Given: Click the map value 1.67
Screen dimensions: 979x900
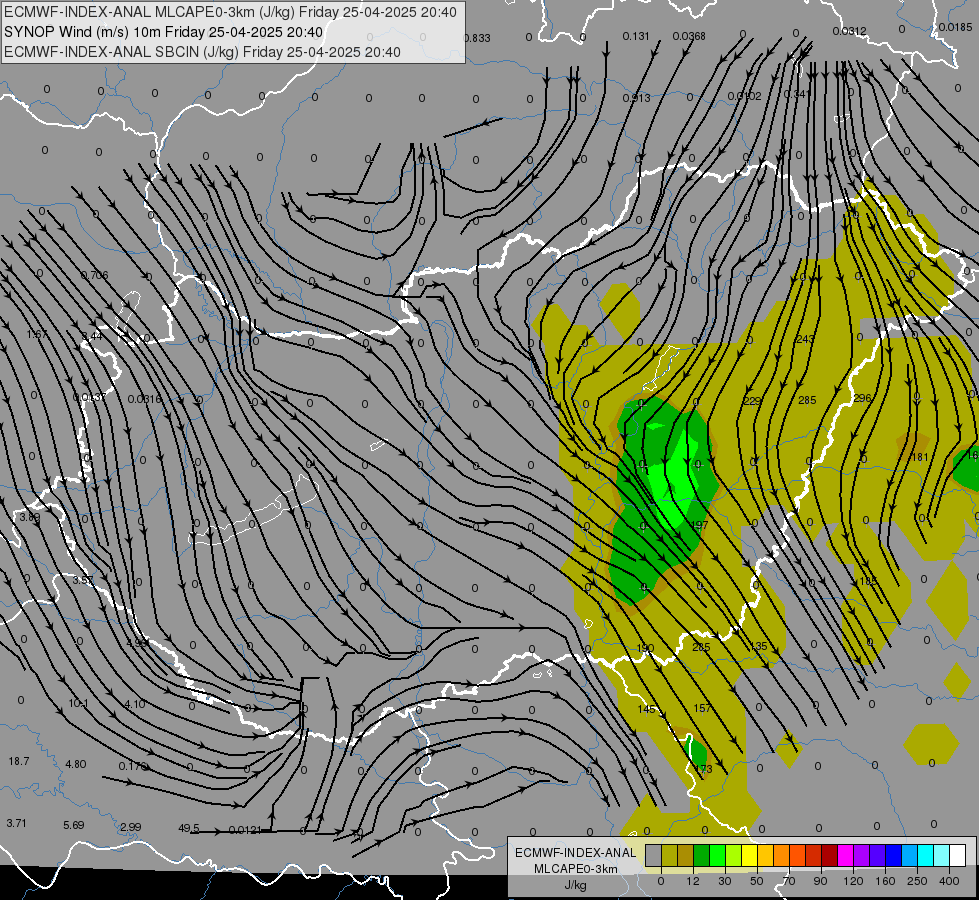Looking at the screenshot, I should (37, 335).
